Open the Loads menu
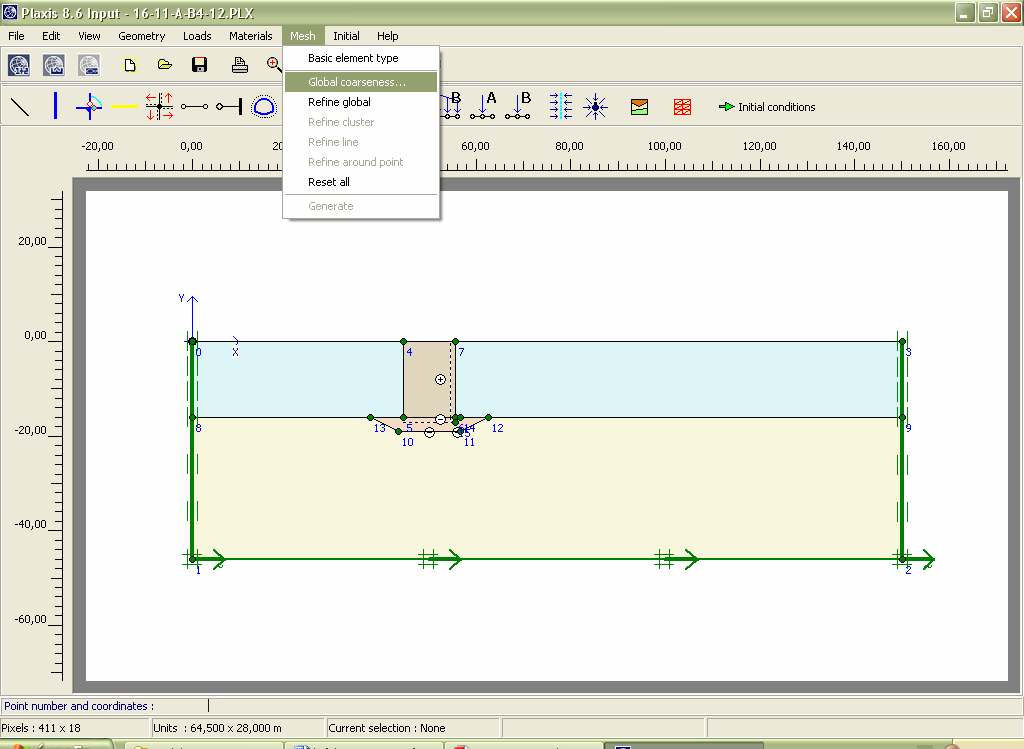The image size is (1024, 749). point(197,36)
